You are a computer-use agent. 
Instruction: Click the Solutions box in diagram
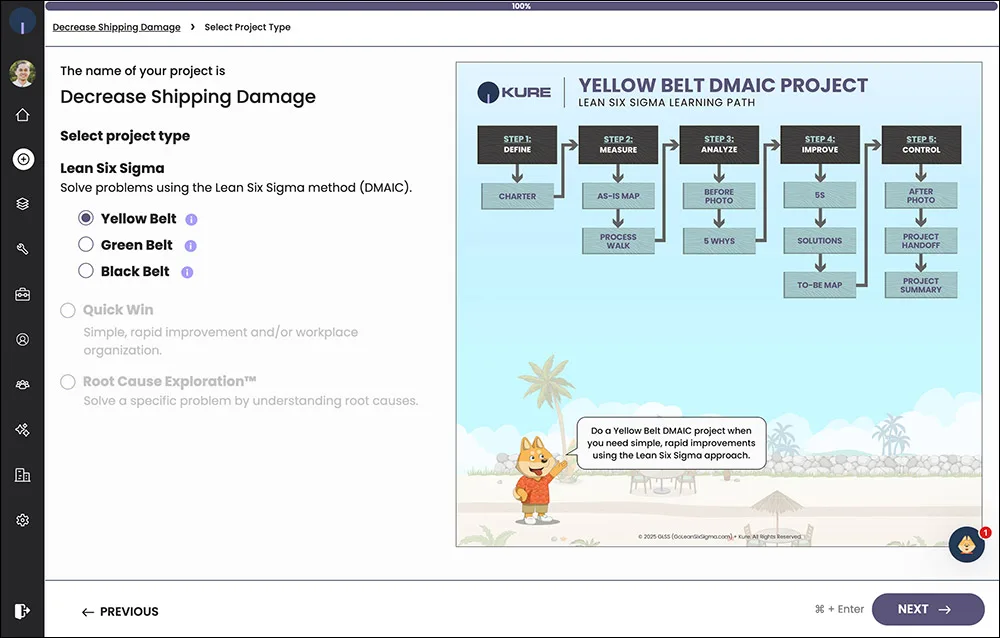(x=820, y=241)
